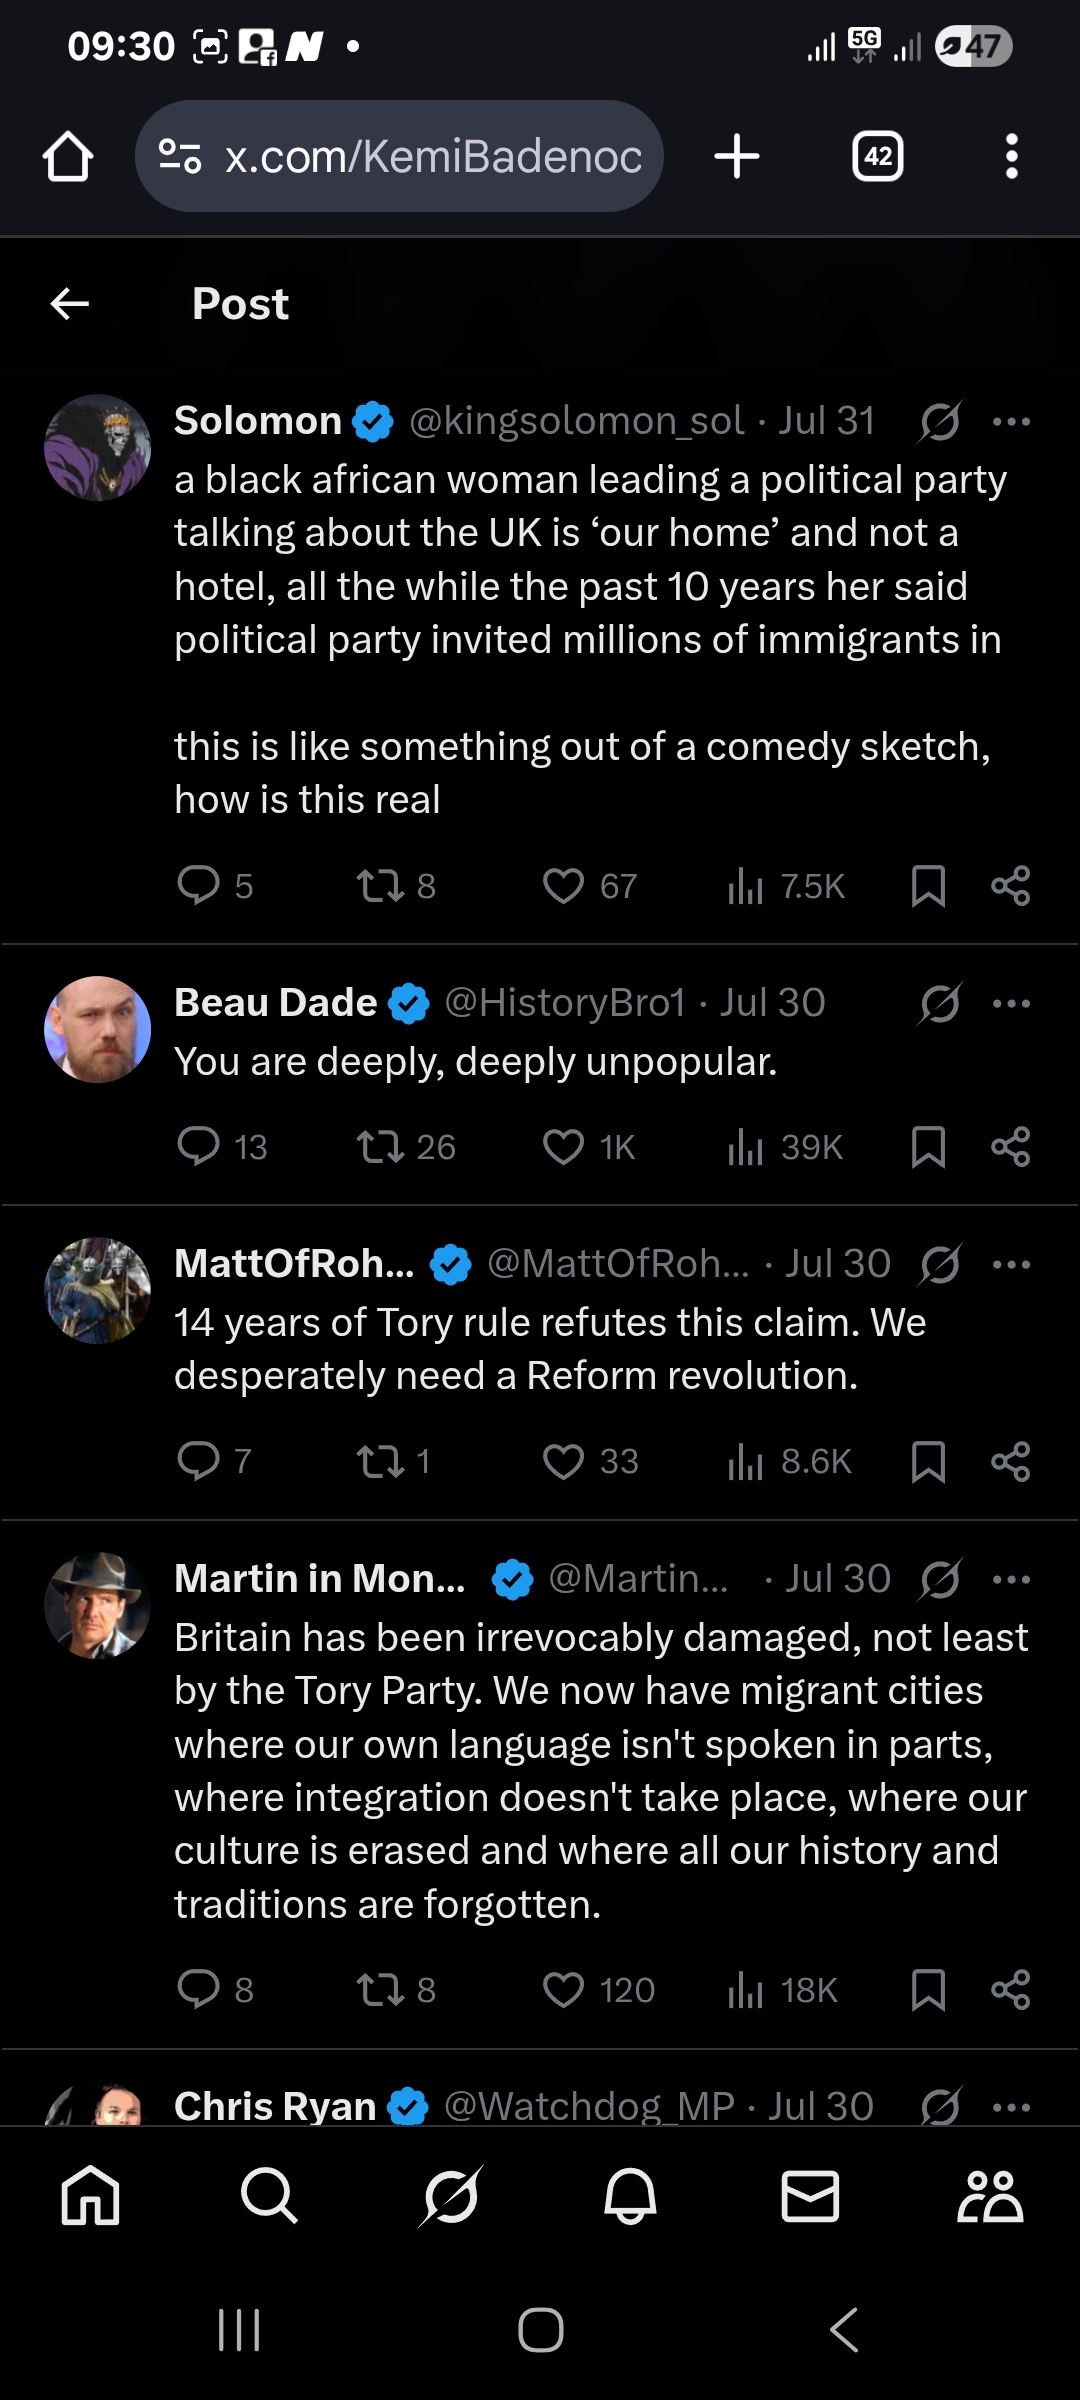Open Communities icon in bottom bar
Screen dimensions: 1080x2400
coord(989,2196)
